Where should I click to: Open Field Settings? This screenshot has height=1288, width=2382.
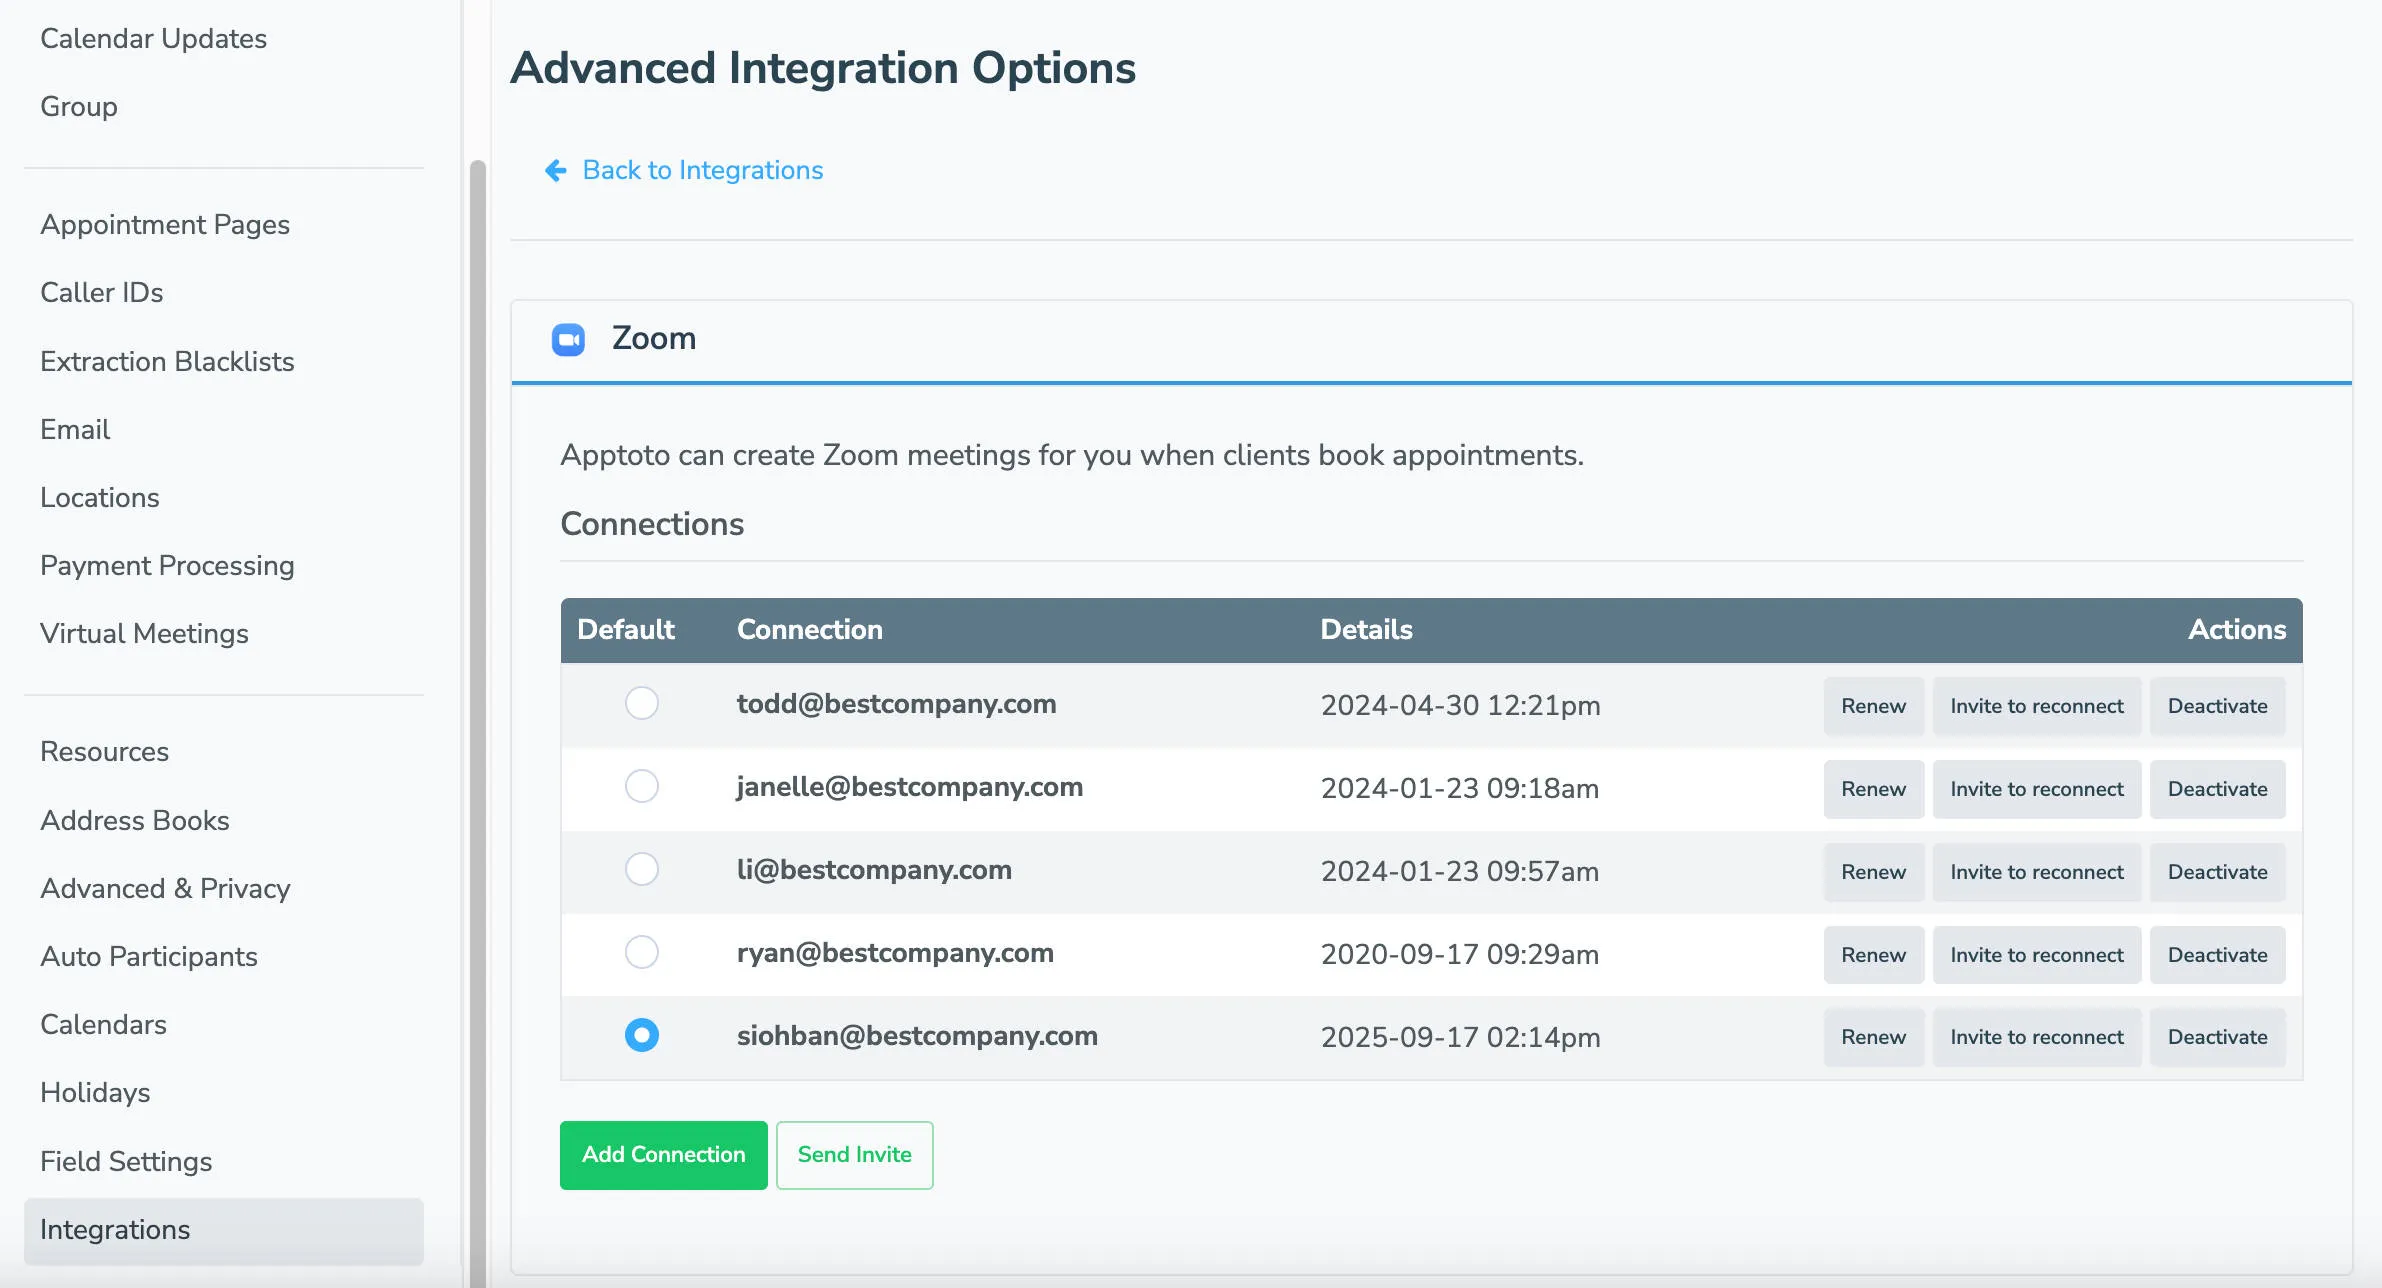[126, 1161]
